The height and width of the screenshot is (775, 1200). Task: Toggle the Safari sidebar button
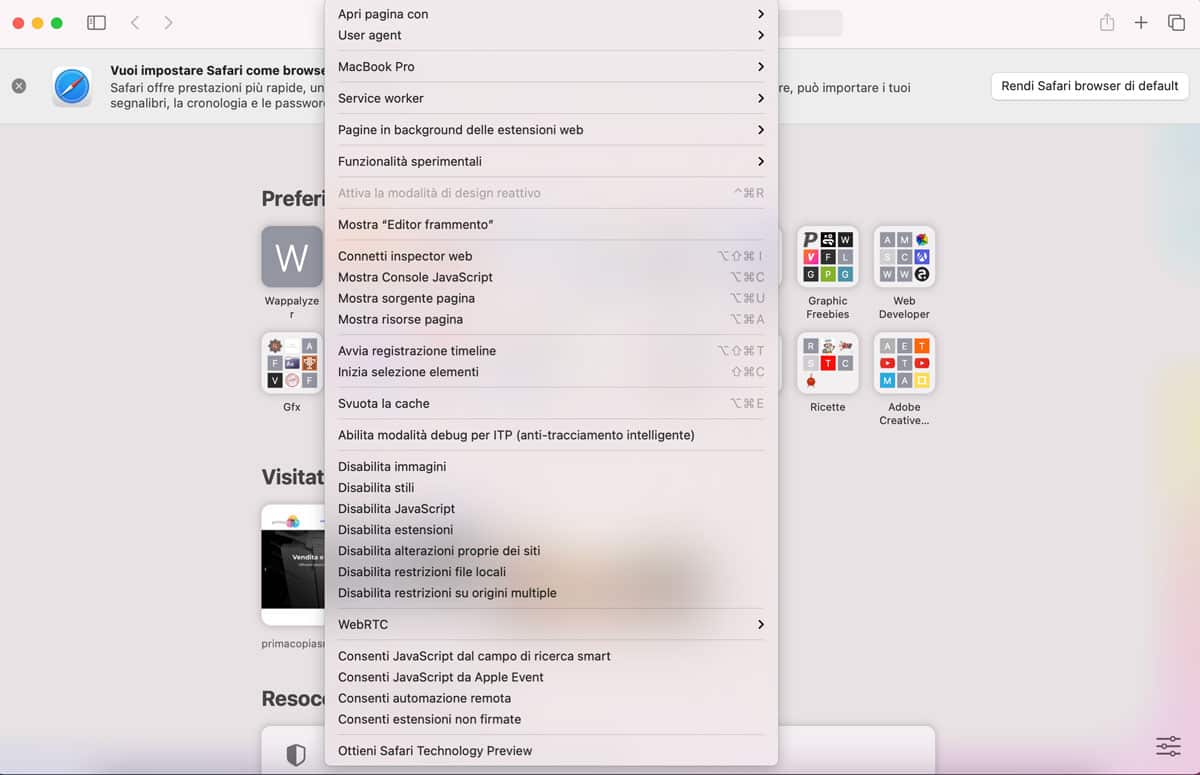pos(96,22)
